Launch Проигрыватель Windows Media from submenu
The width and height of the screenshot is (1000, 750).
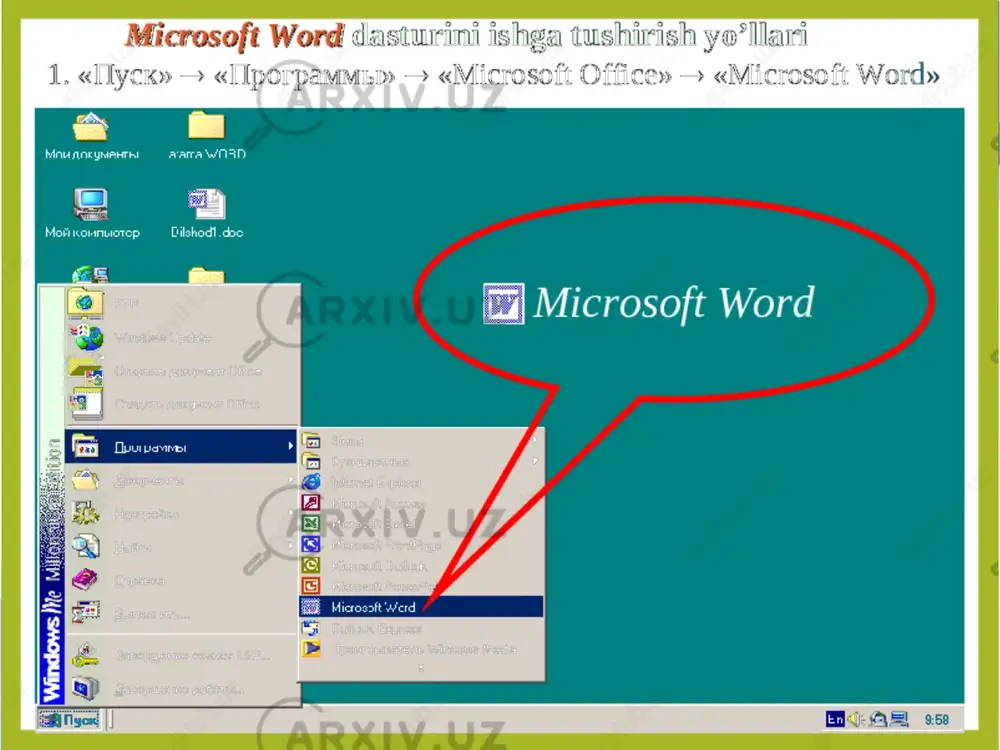tap(422, 649)
